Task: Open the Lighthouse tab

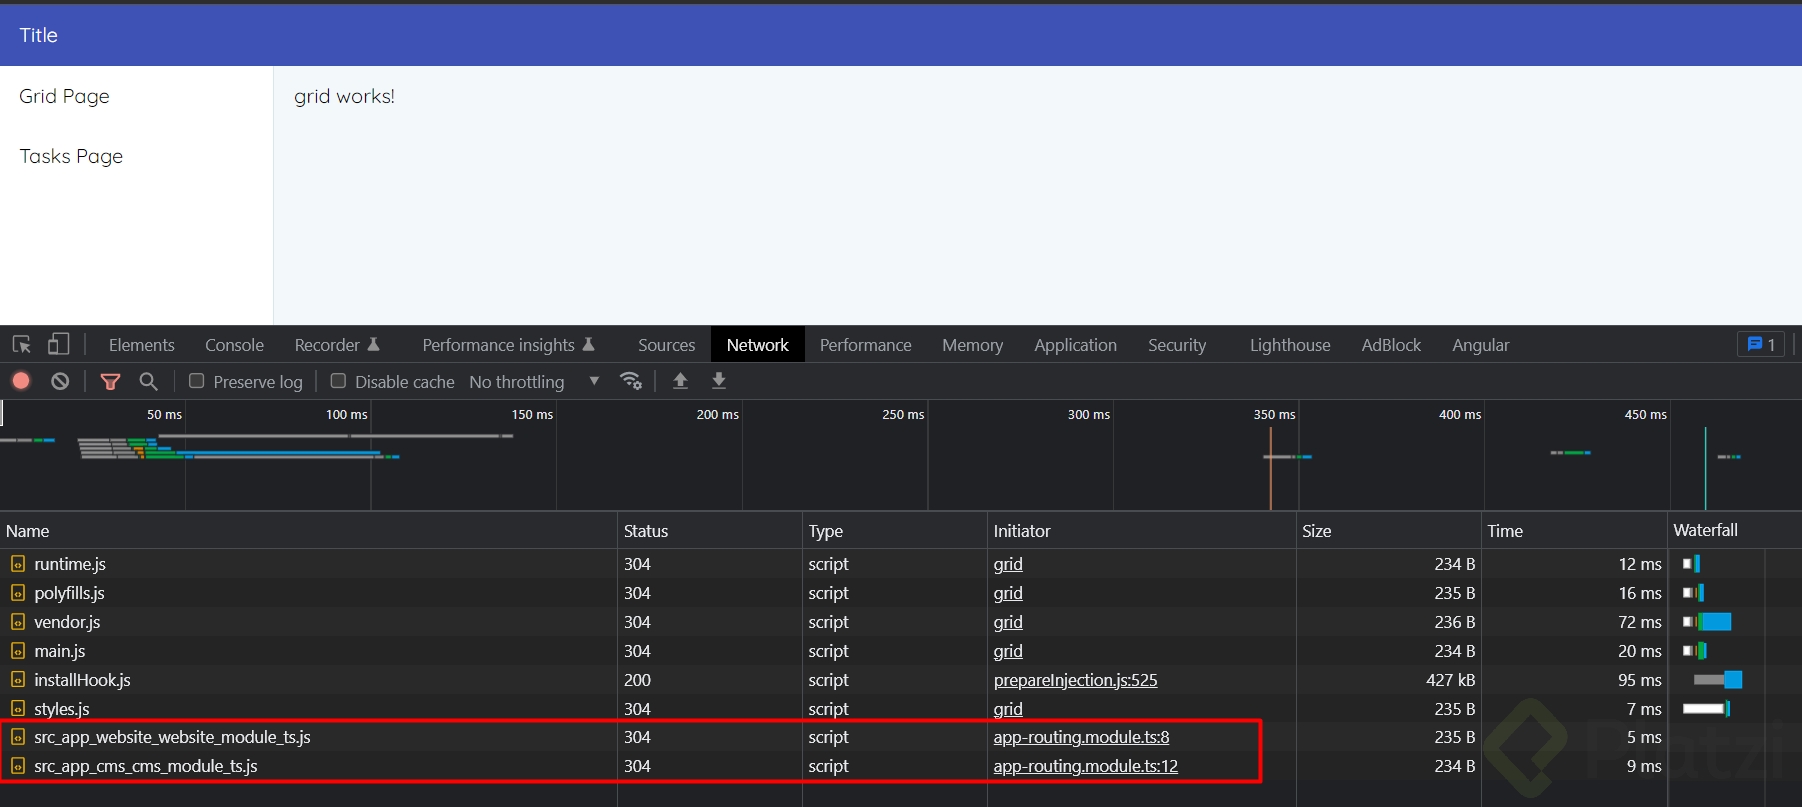Action: tap(1290, 345)
